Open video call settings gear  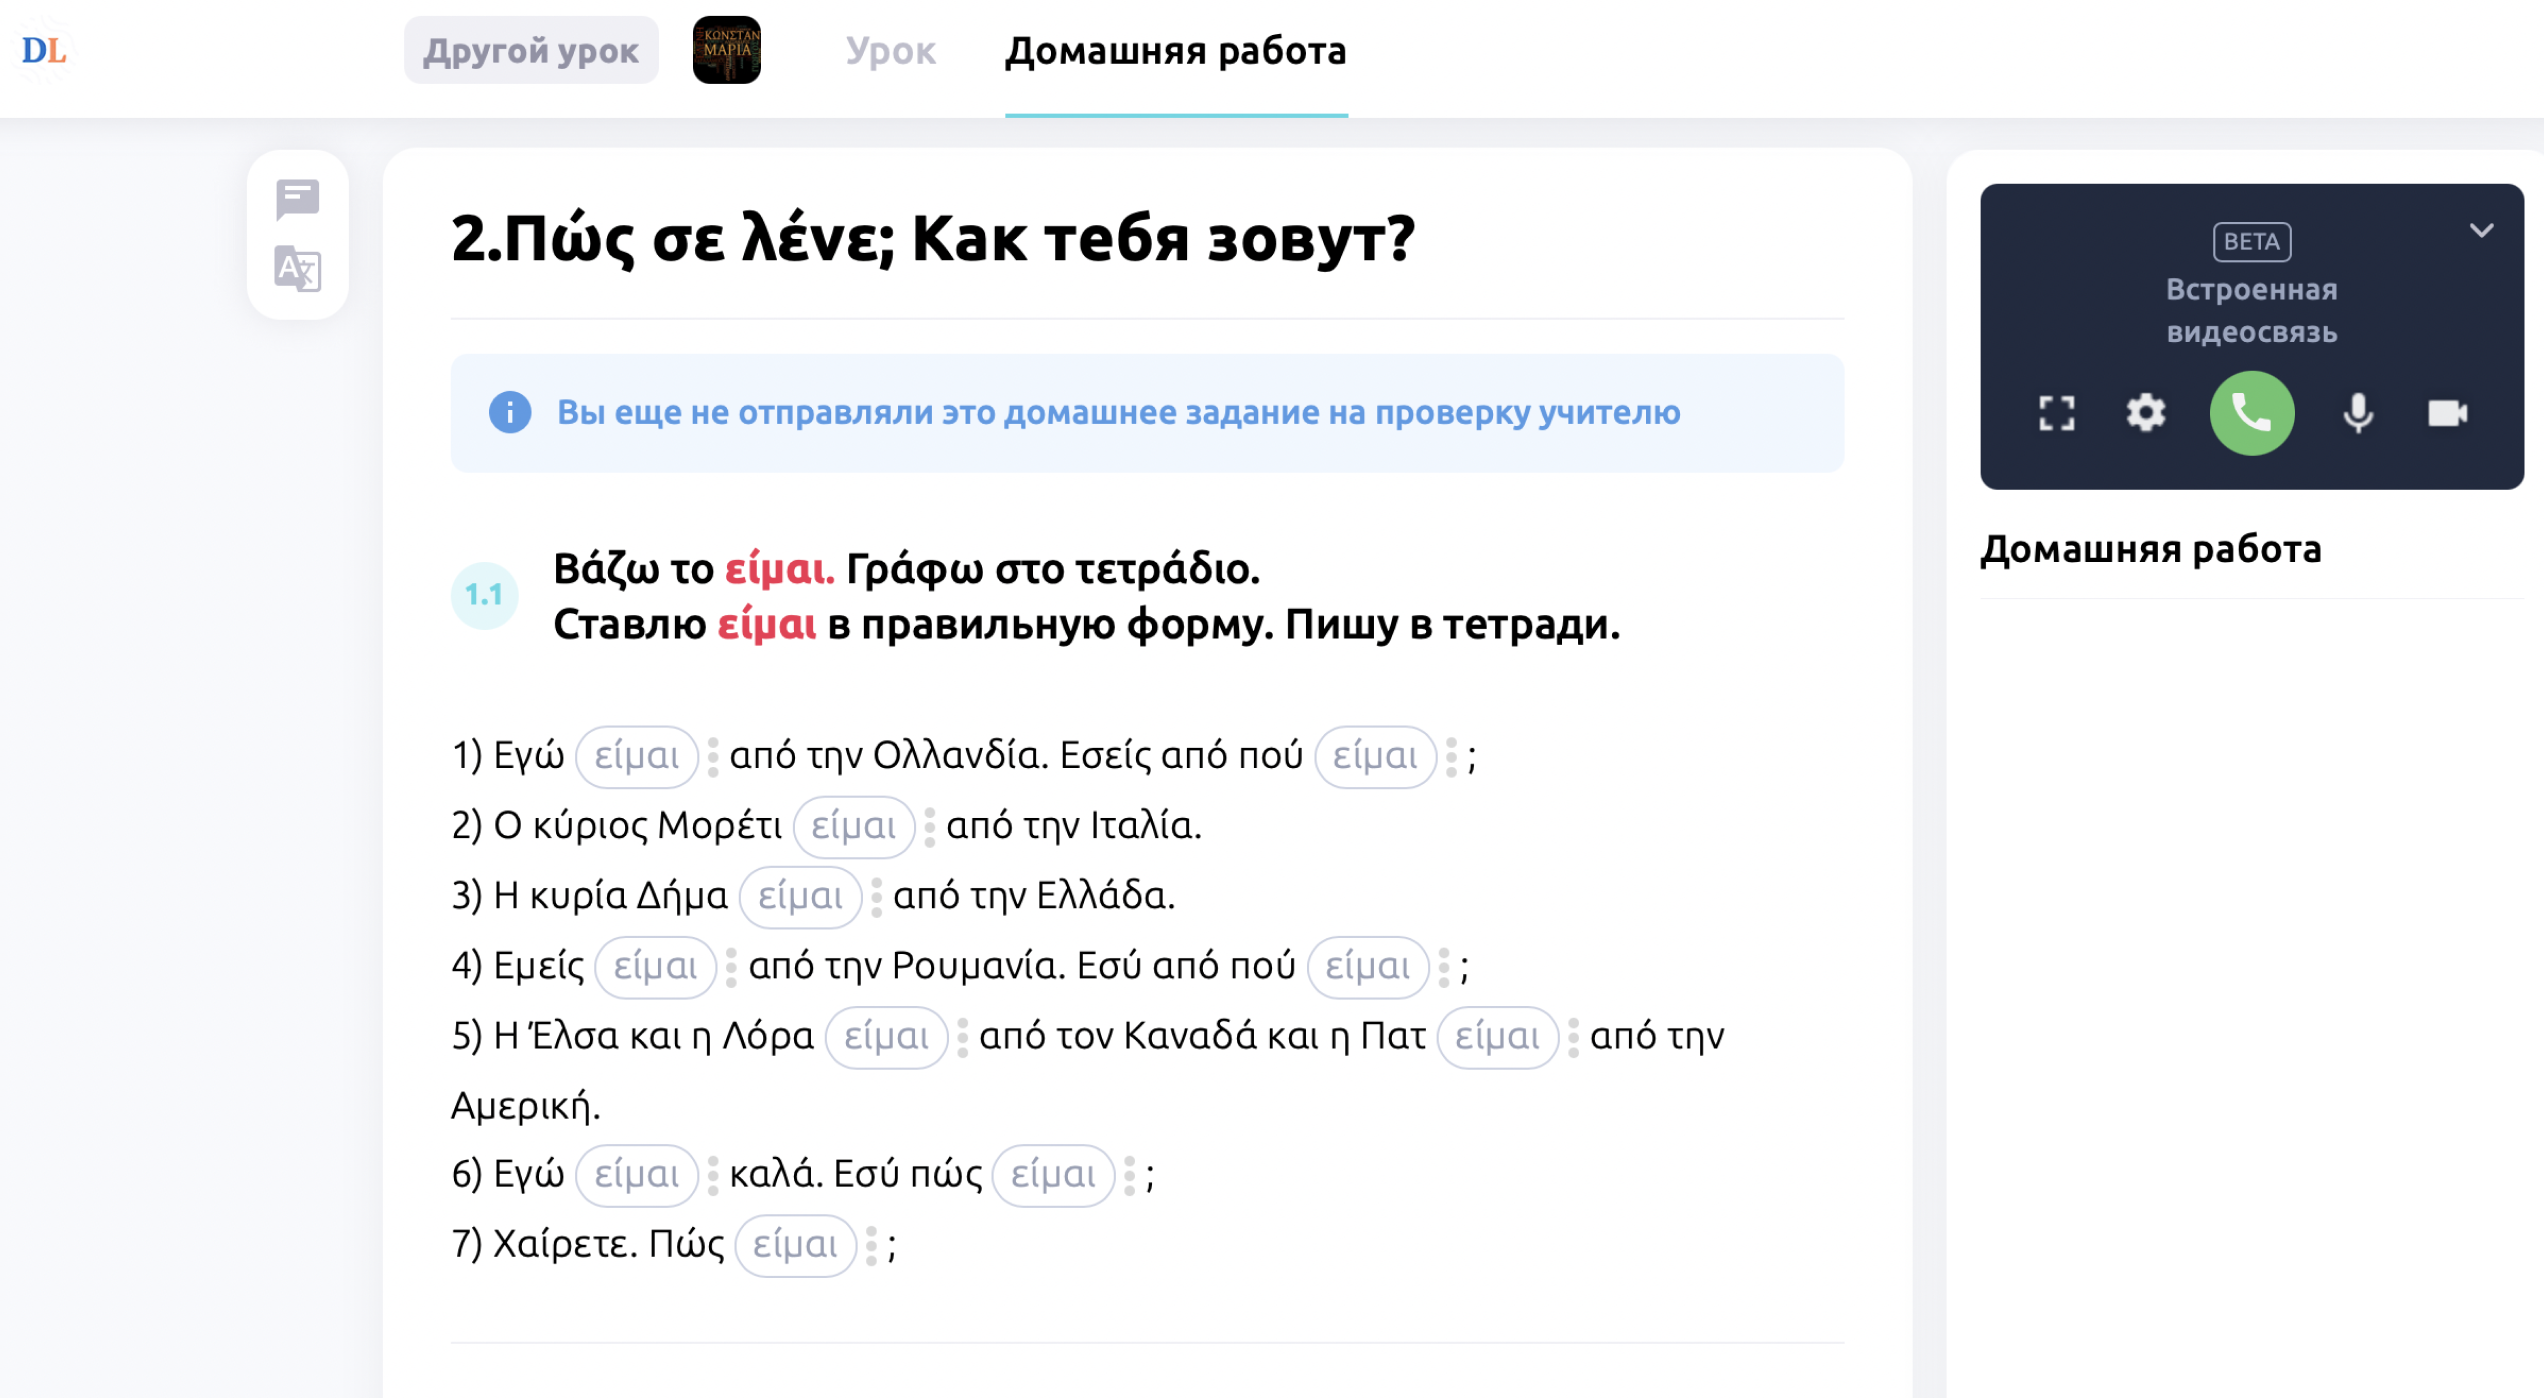click(2145, 413)
